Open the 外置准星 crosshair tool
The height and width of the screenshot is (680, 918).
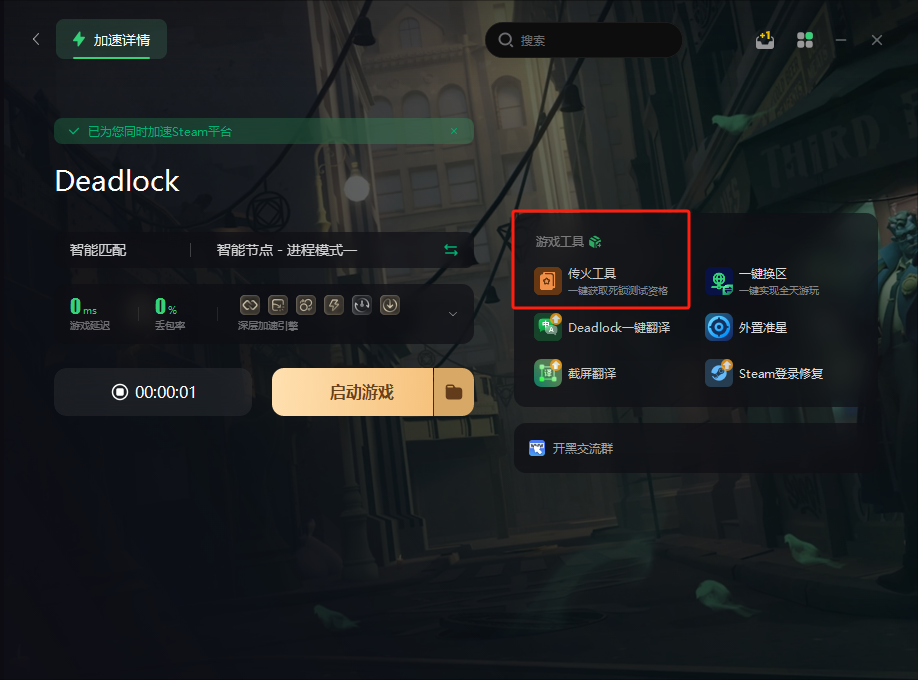point(746,327)
